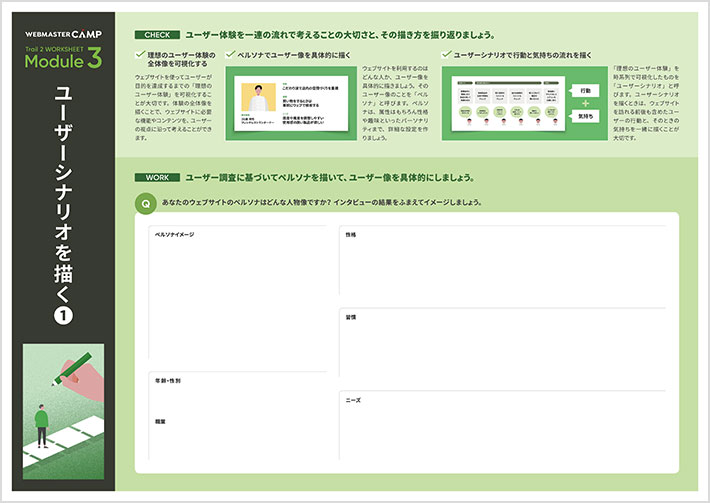Click the 性格 input box
The height and width of the screenshot is (503, 710).
coord(503,260)
